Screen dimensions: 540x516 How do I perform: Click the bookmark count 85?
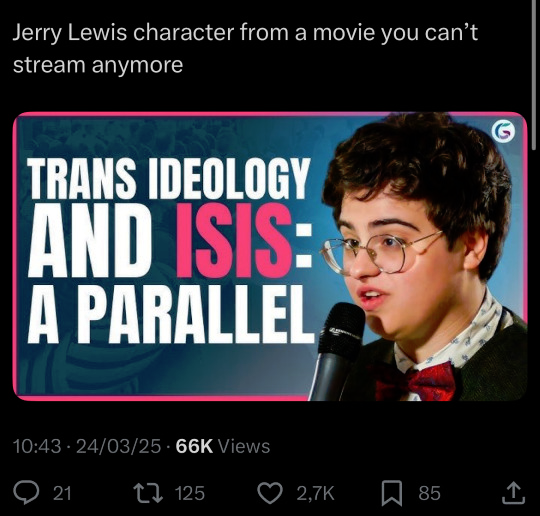tap(429, 493)
